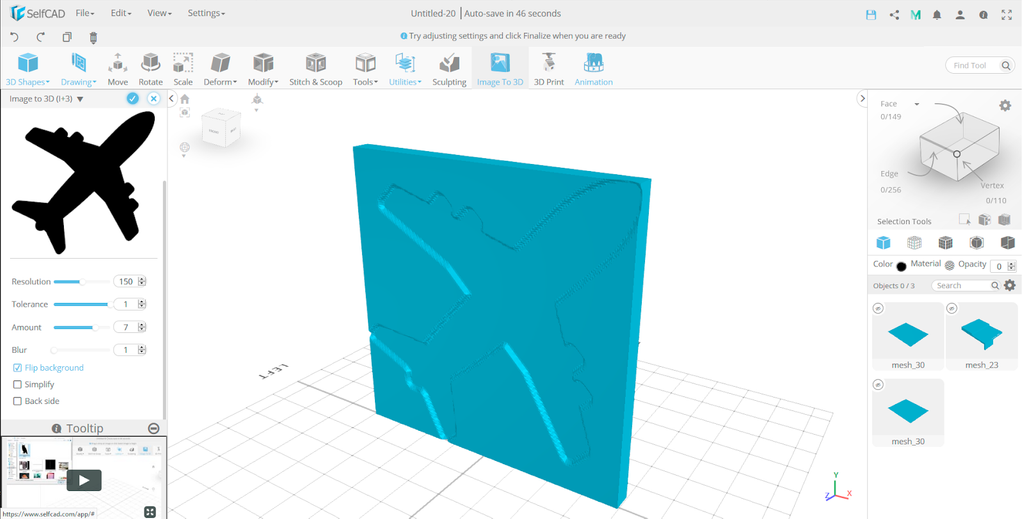Open the 3D Print tool
The width and height of the screenshot is (1024, 519).
point(548,69)
